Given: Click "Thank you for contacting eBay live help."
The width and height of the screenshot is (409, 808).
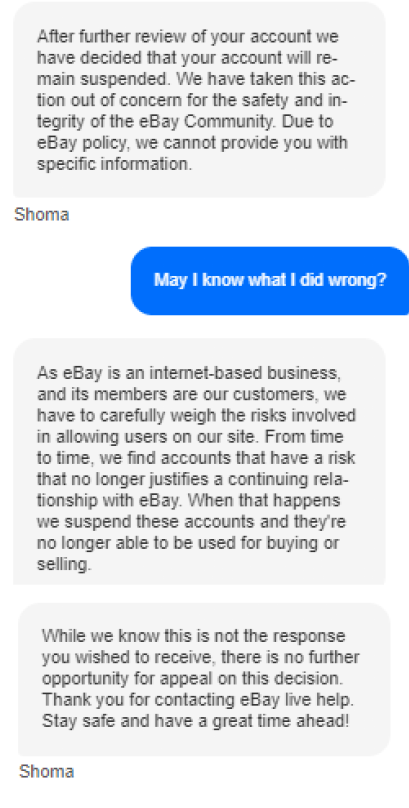Looking at the screenshot, I should [199, 700].
